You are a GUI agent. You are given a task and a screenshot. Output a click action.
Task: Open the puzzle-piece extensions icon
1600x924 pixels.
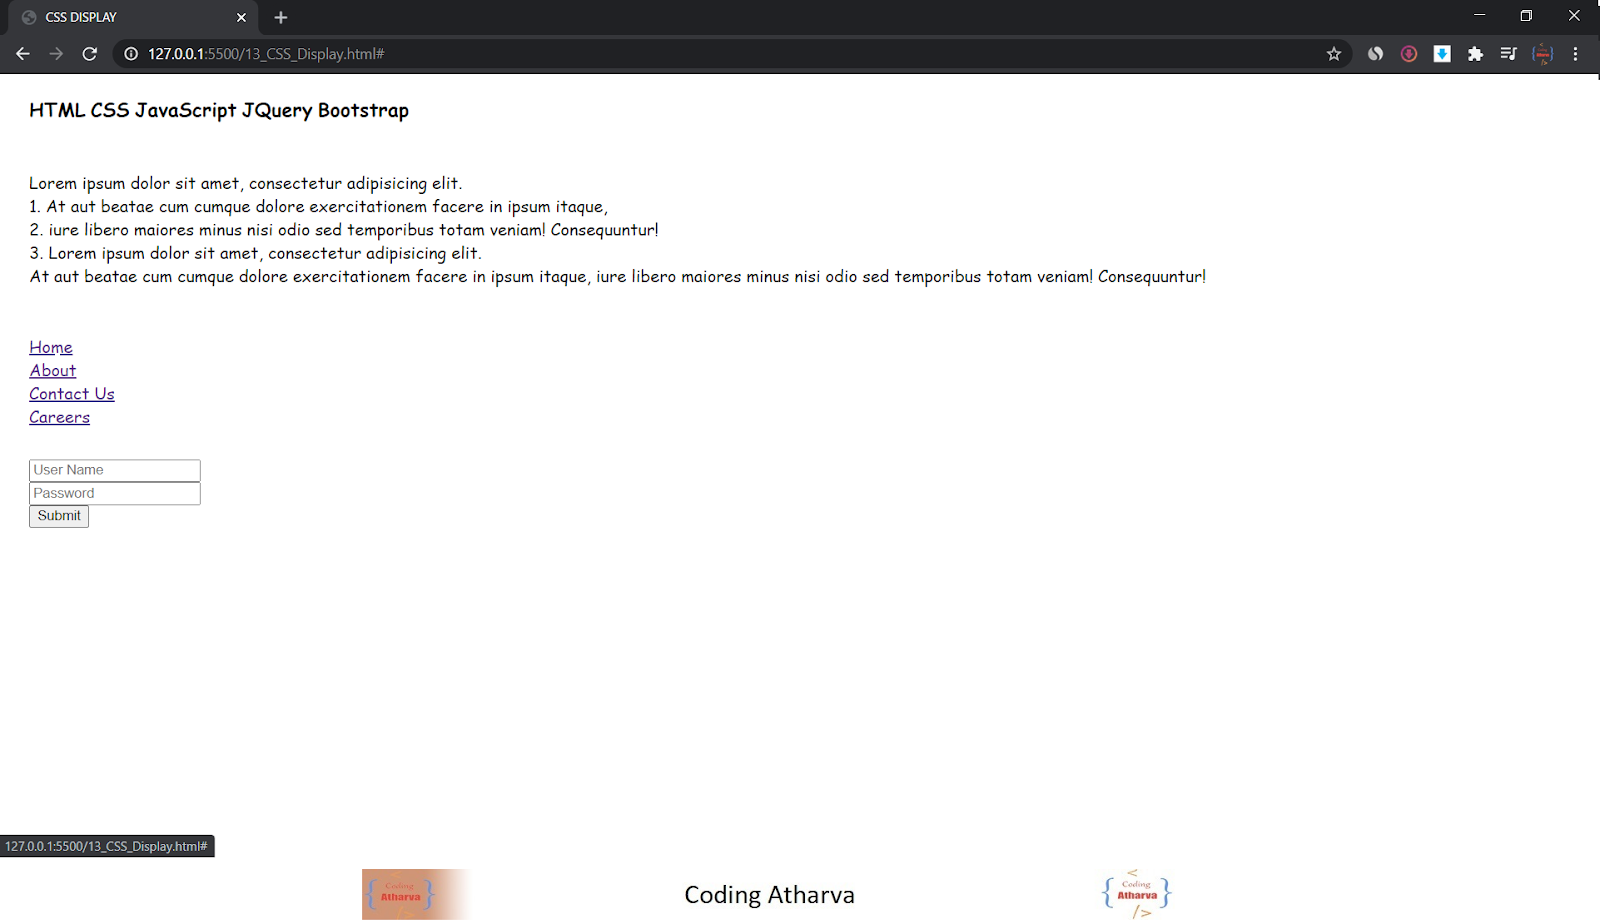pyautogui.click(x=1475, y=53)
